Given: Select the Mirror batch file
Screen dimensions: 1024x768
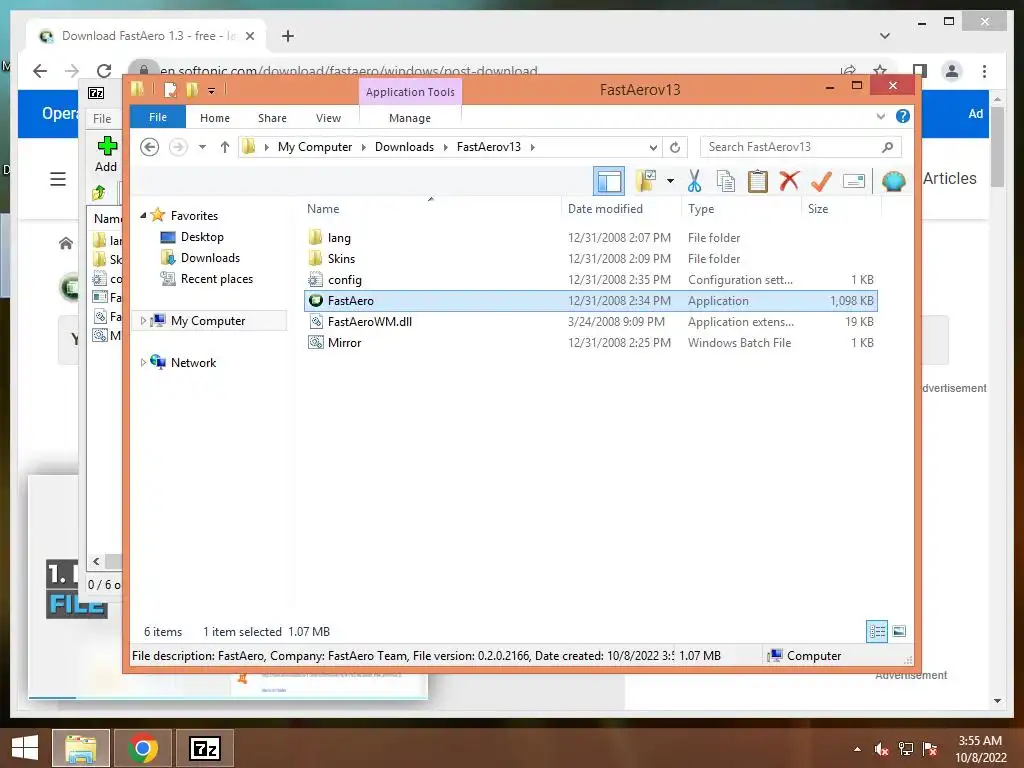Looking at the screenshot, I should [x=591, y=342].
